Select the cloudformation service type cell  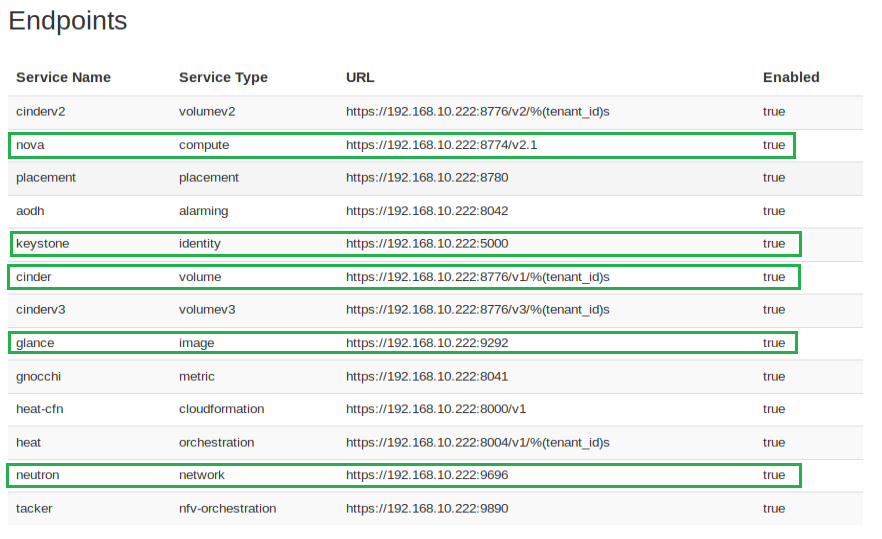pos(221,409)
